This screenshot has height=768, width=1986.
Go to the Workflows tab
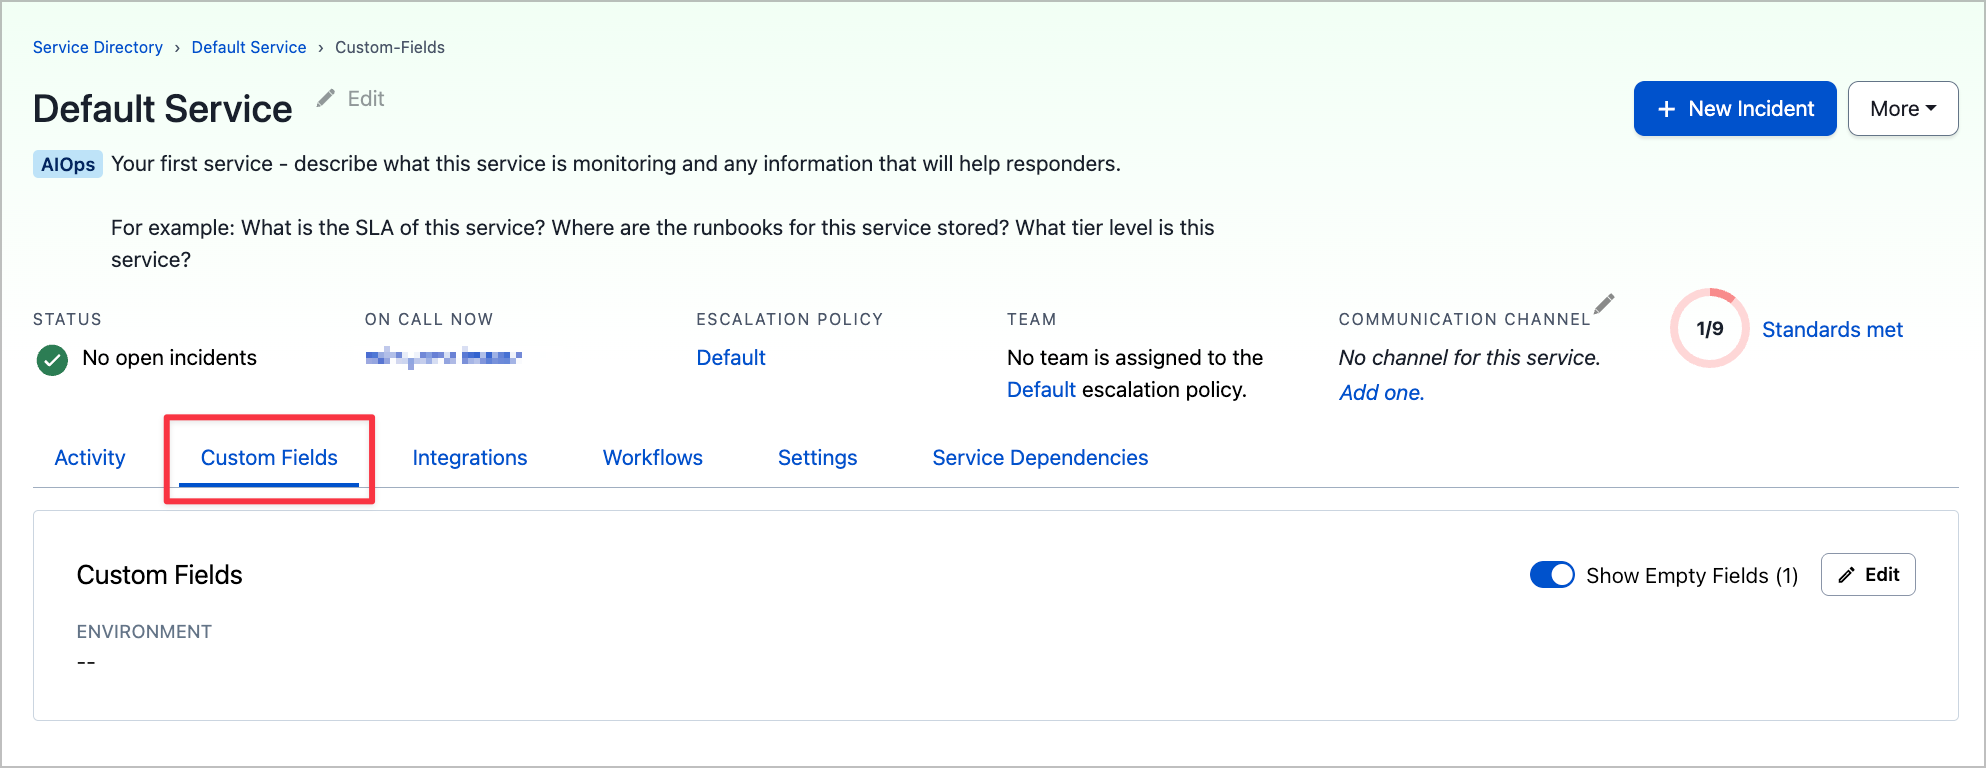pos(653,458)
